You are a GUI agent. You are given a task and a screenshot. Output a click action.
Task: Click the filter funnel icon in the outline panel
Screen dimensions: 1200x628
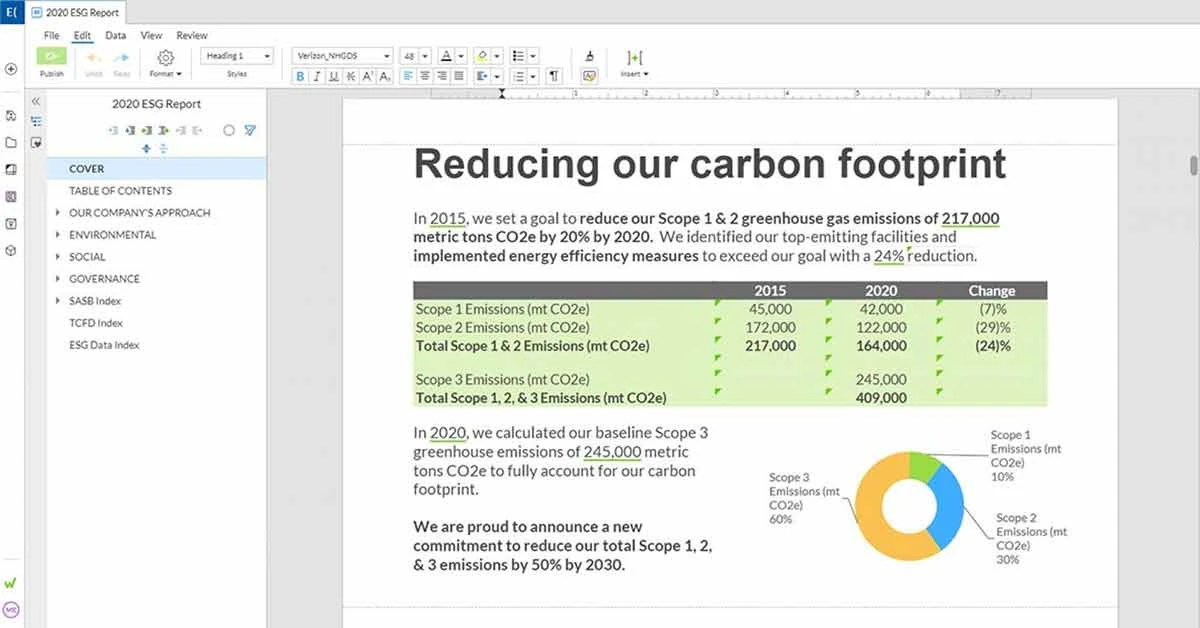pyautogui.click(x=250, y=130)
